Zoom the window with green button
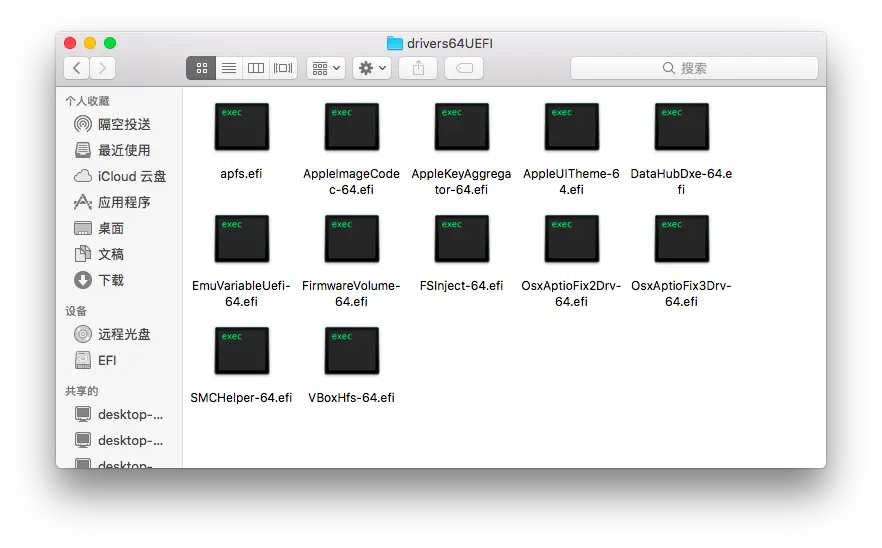 point(110,43)
